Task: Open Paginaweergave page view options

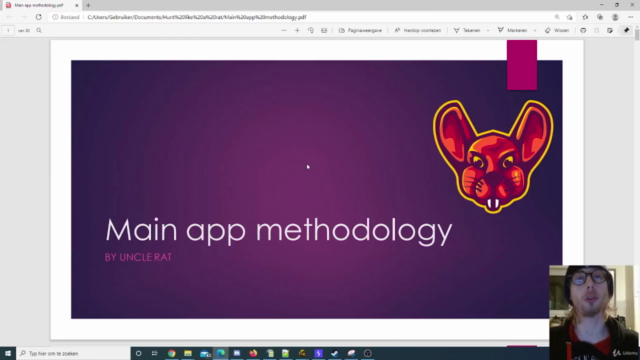Action: pyautogui.click(x=360, y=30)
